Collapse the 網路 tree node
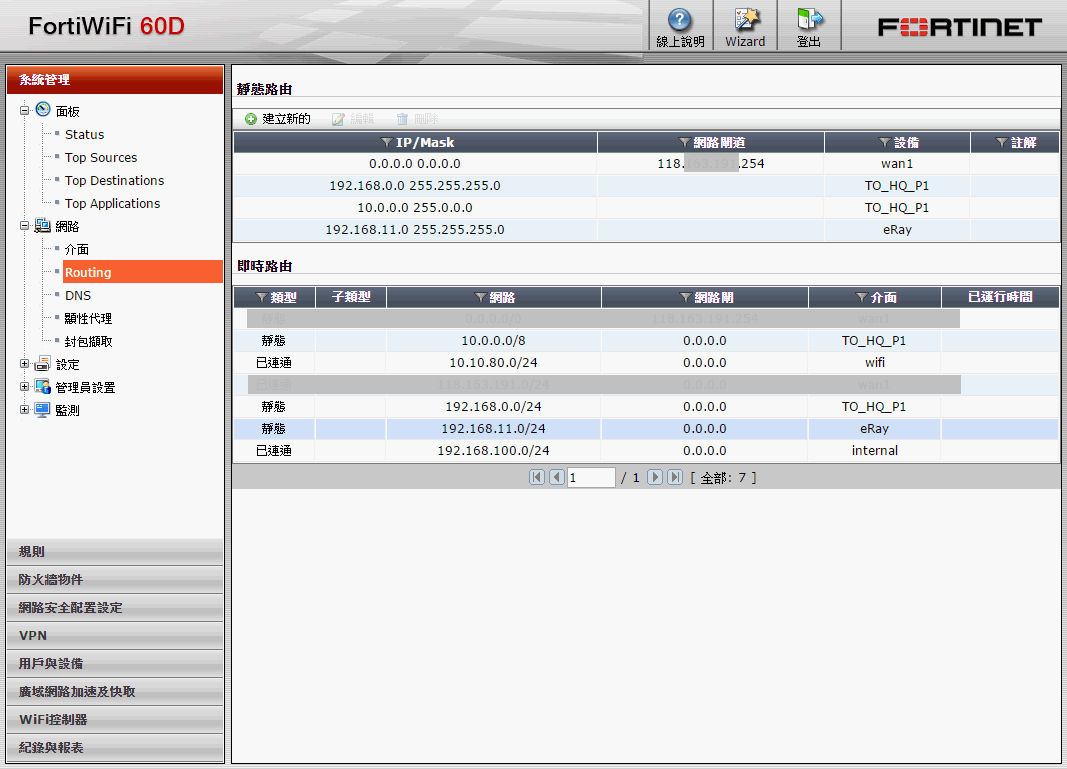Screen dimensions: 1067x769 (x=24, y=225)
